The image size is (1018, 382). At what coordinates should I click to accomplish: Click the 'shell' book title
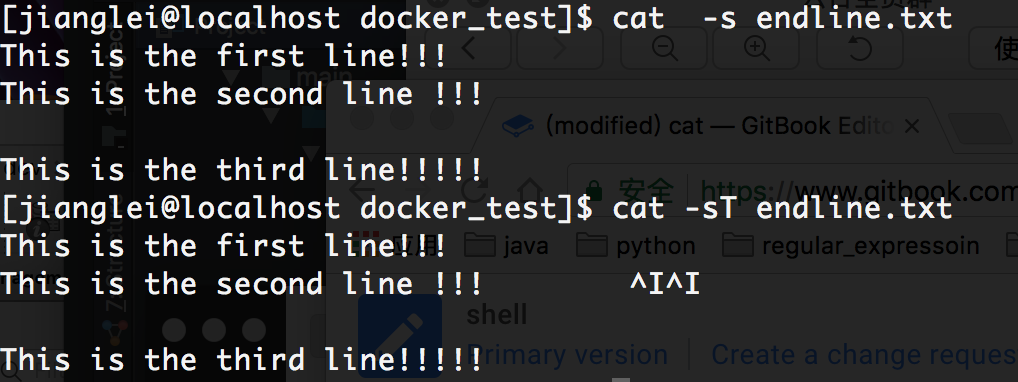pos(497,314)
